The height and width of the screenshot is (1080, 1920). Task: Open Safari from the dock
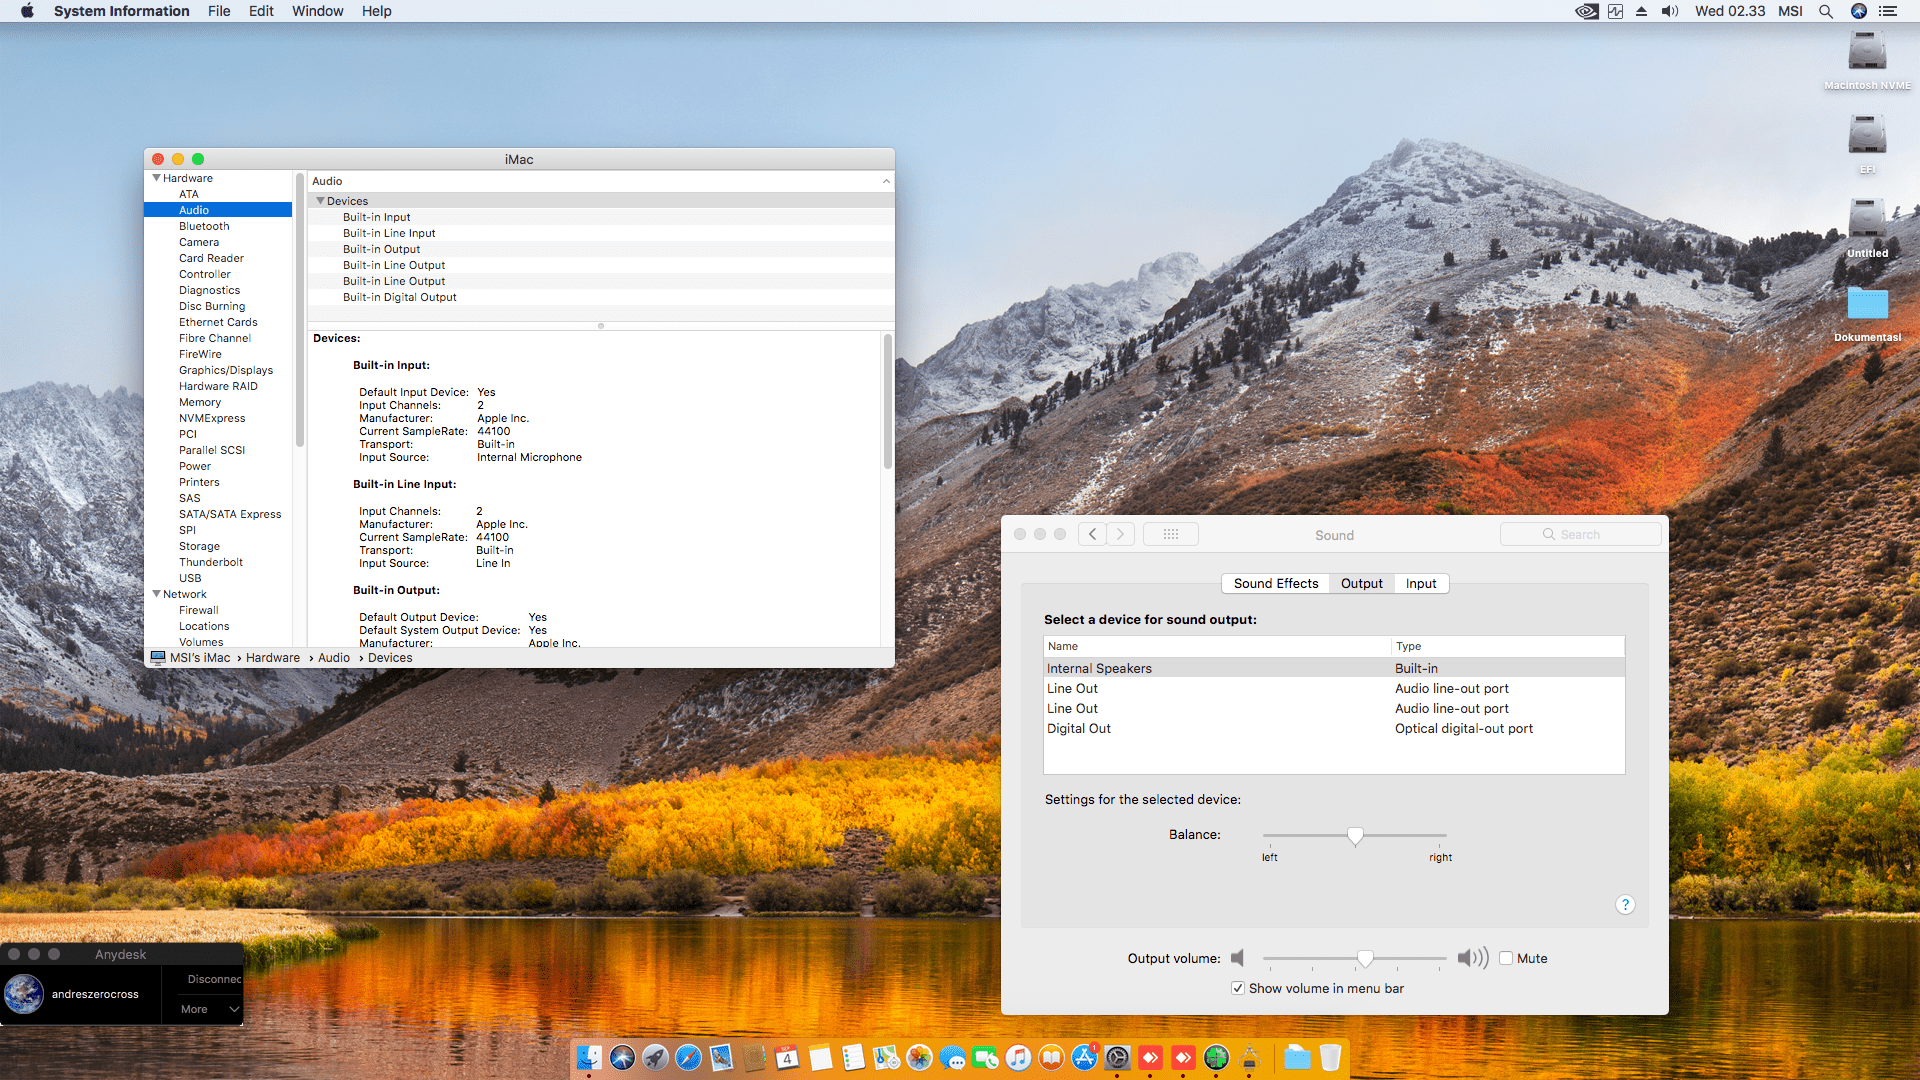(688, 1057)
